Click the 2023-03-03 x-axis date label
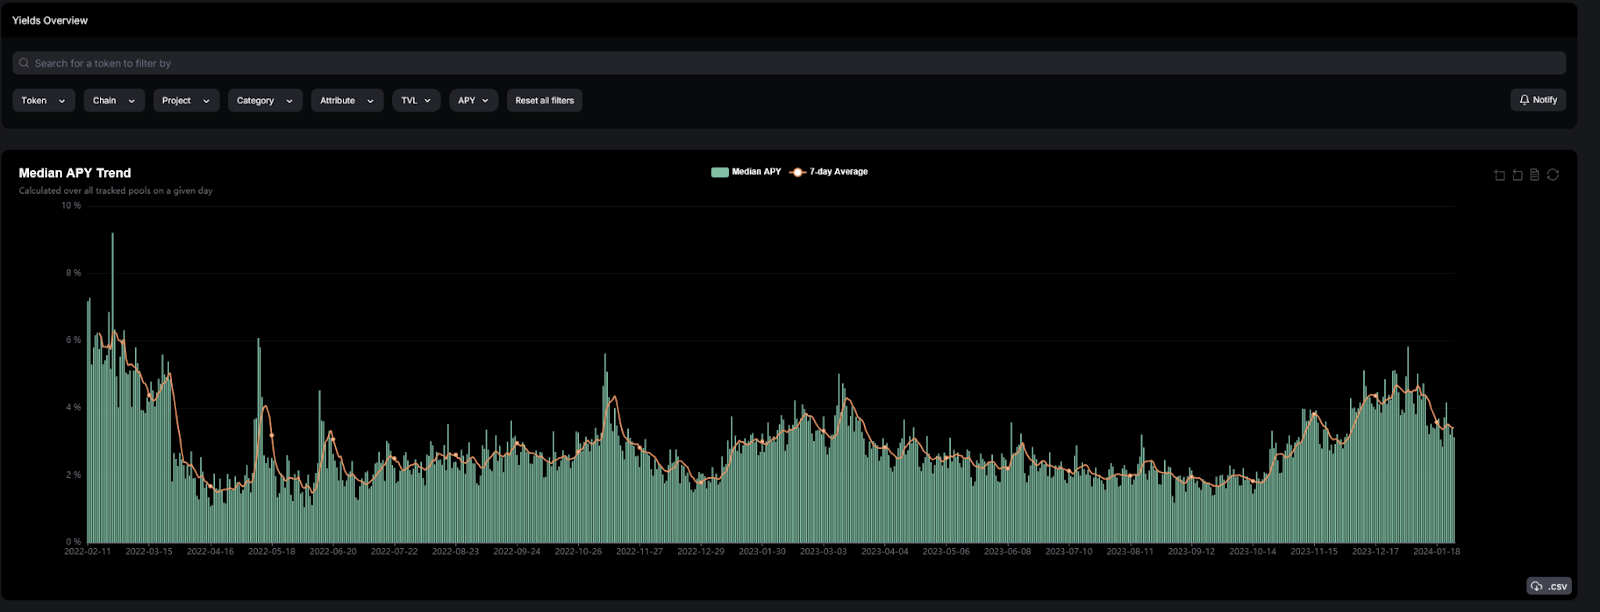Screen dimensions: 1600x612 [823, 552]
